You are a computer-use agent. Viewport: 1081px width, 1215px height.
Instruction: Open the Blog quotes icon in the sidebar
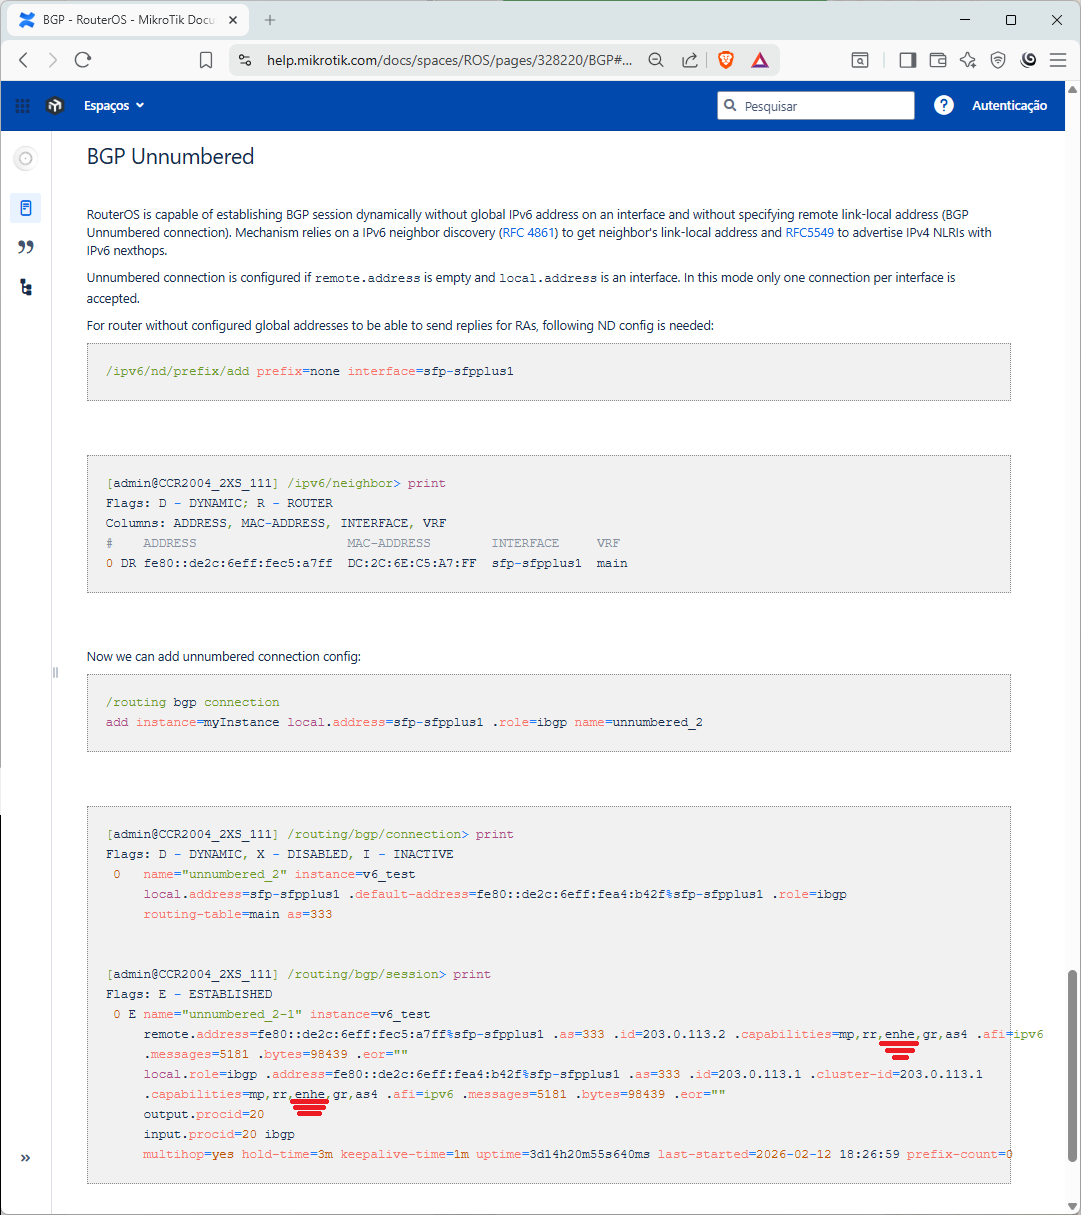click(26, 247)
